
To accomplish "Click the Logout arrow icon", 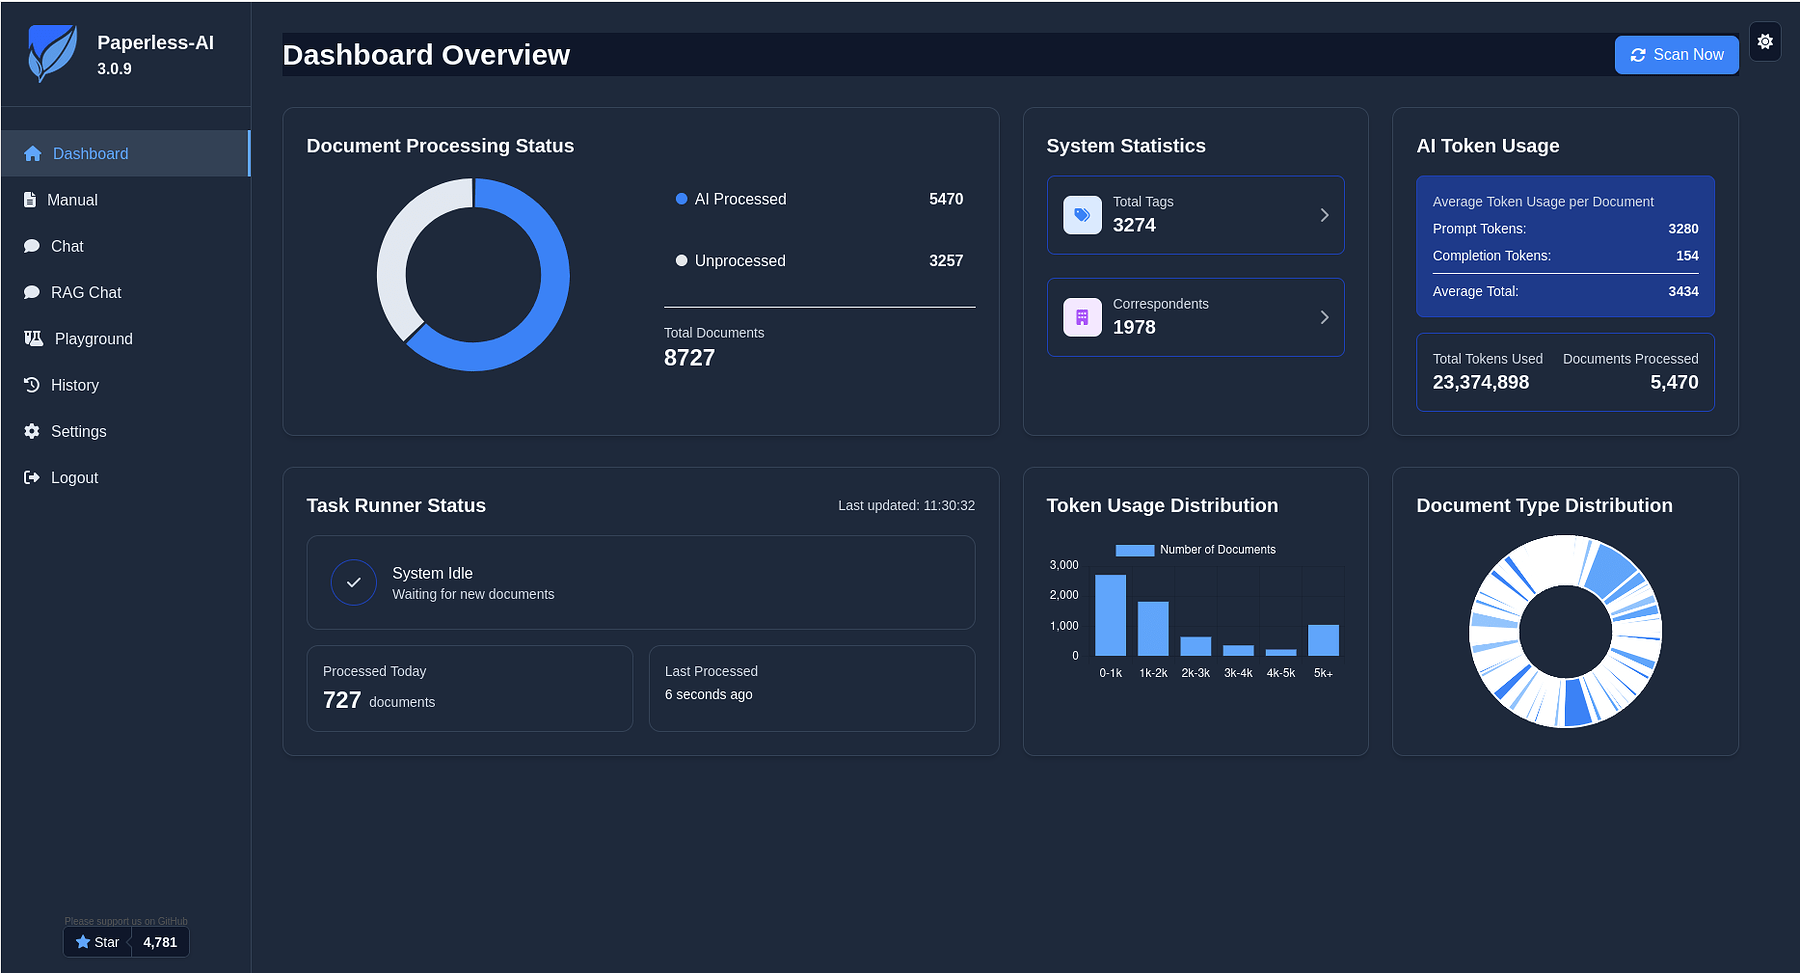I will 32,478.
